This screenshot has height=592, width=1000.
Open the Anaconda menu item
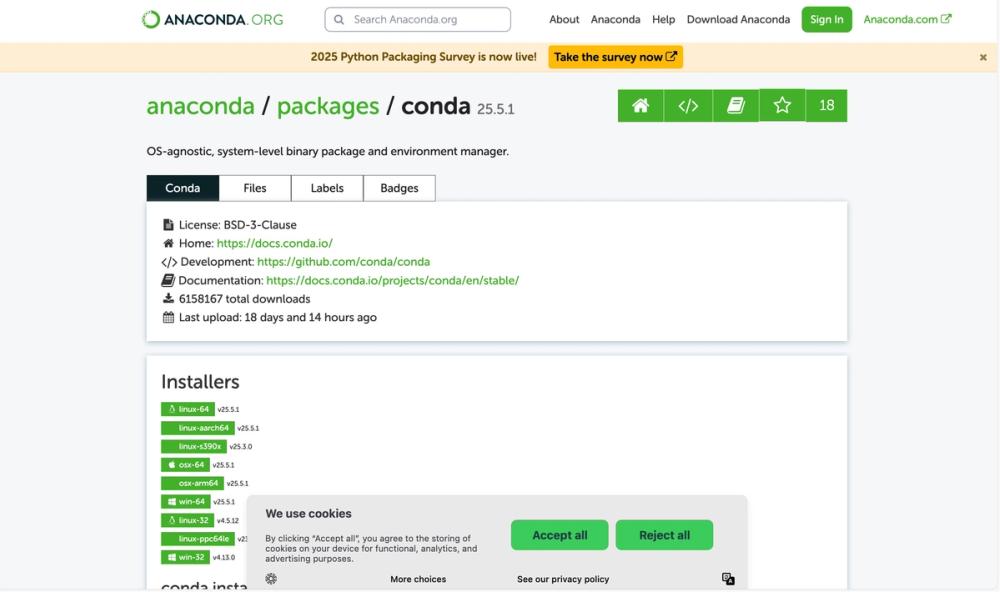click(x=615, y=20)
